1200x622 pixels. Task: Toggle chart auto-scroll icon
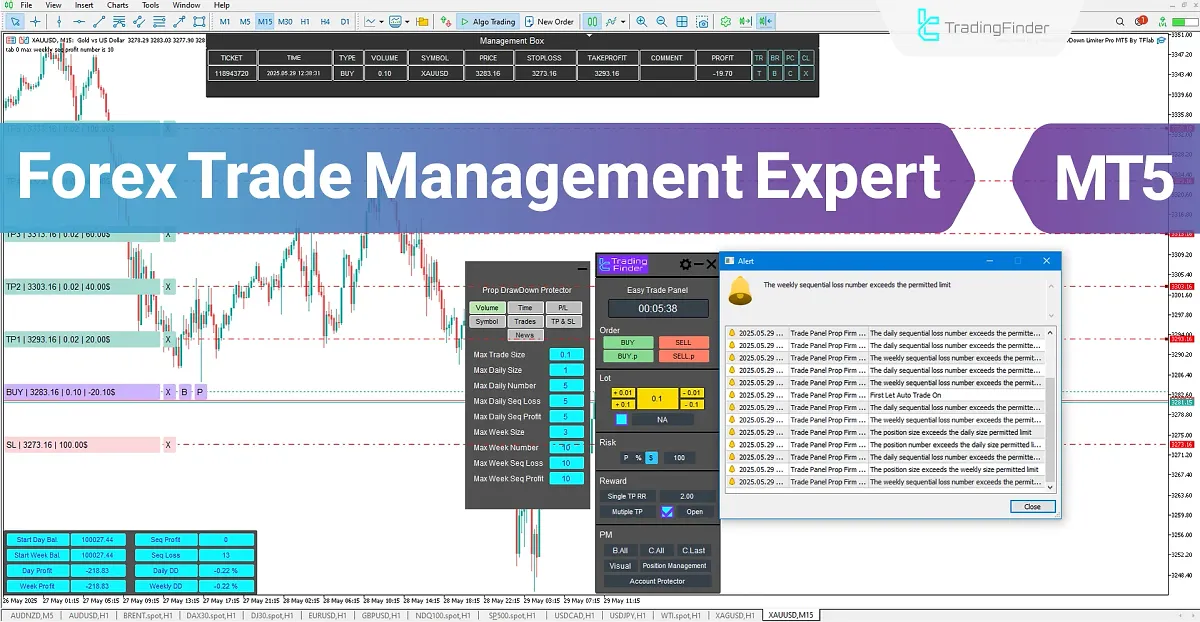point(745,21)
